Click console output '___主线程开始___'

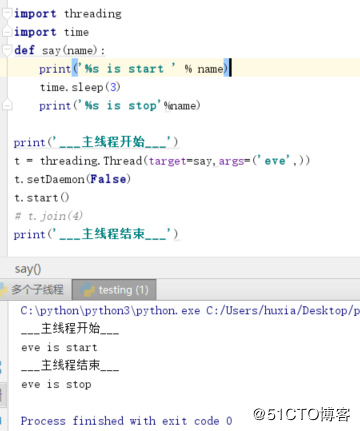(x=70, y=329)
